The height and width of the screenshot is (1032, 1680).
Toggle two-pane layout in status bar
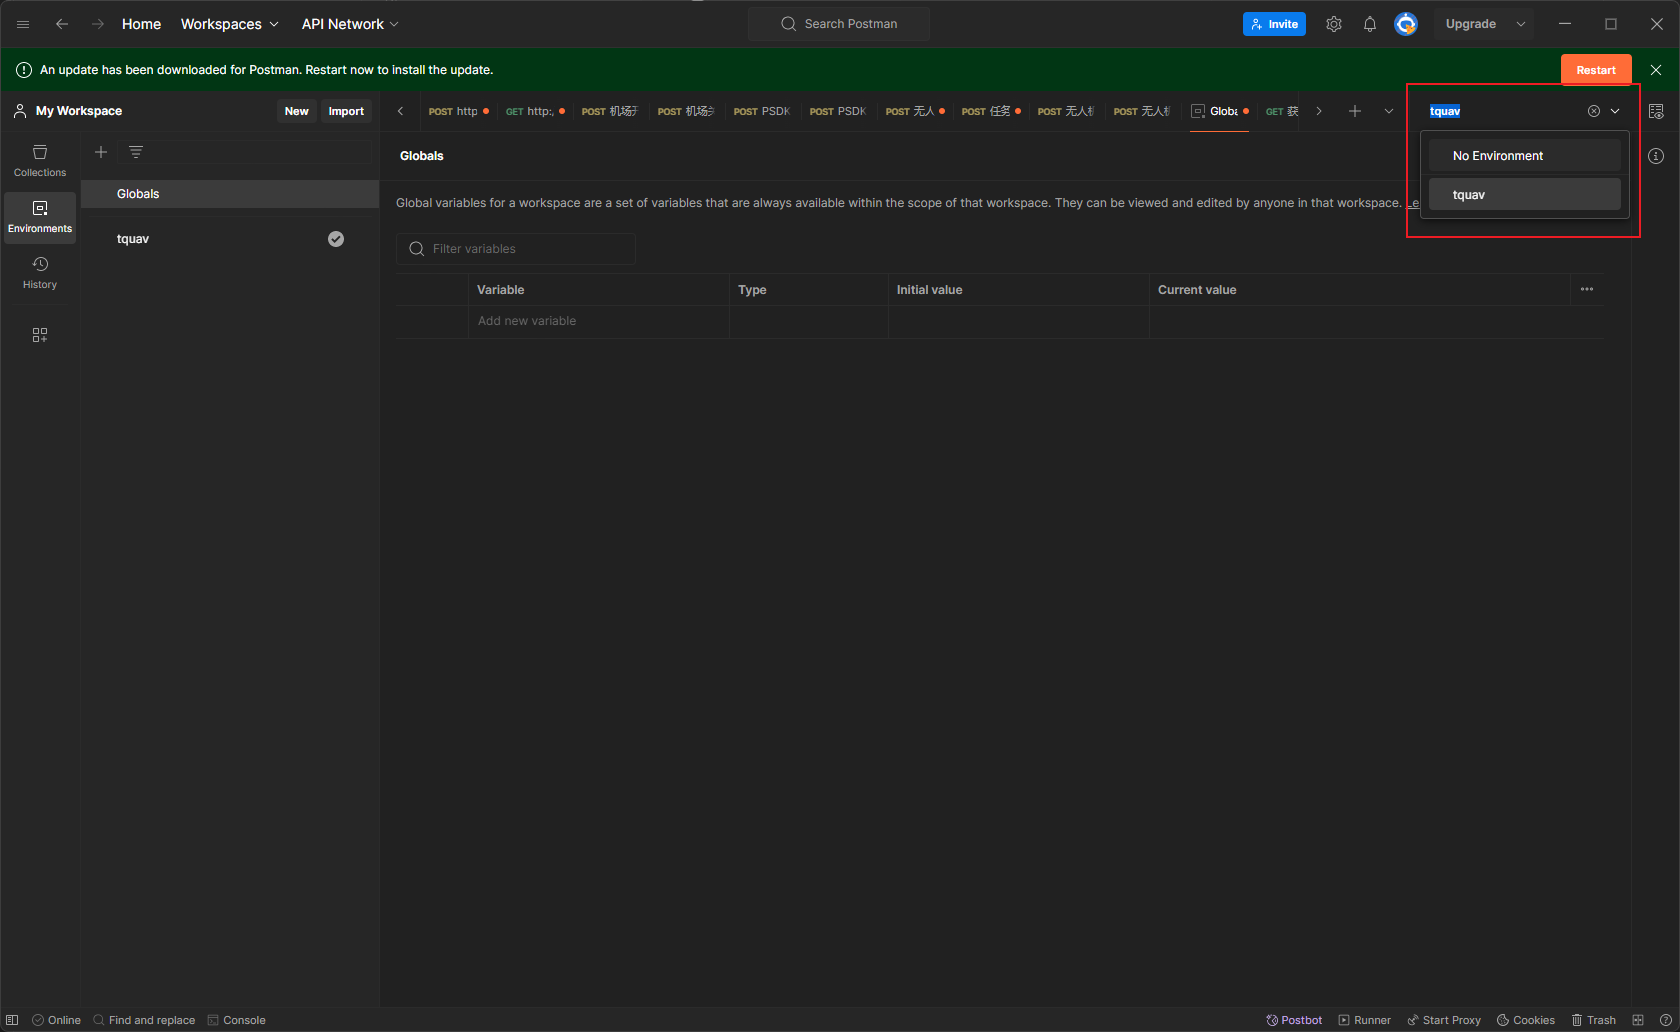pyautogui.click(x=1638, y=1020)
